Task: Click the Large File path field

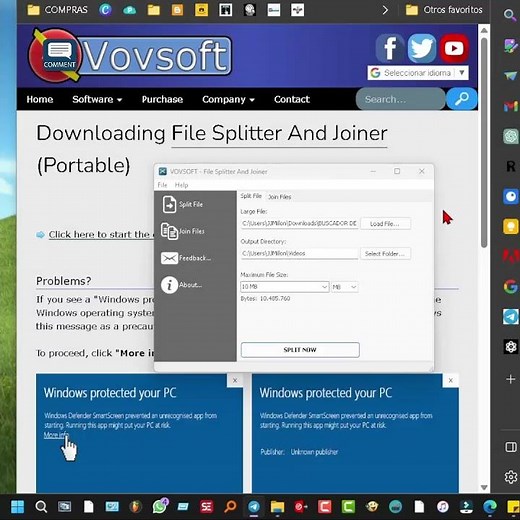Action: [x=299, y=224]
